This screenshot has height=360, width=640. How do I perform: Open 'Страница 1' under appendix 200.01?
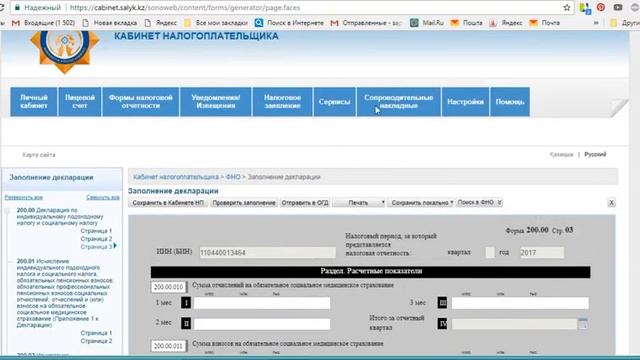pos(96,333)
